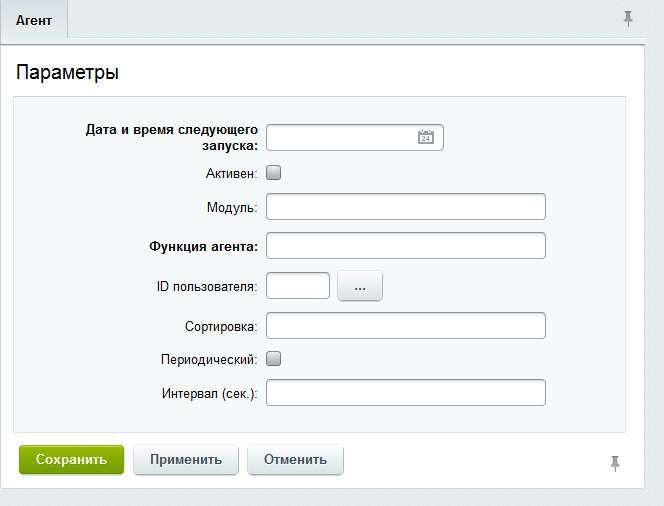Click the Отменить button

295,459
